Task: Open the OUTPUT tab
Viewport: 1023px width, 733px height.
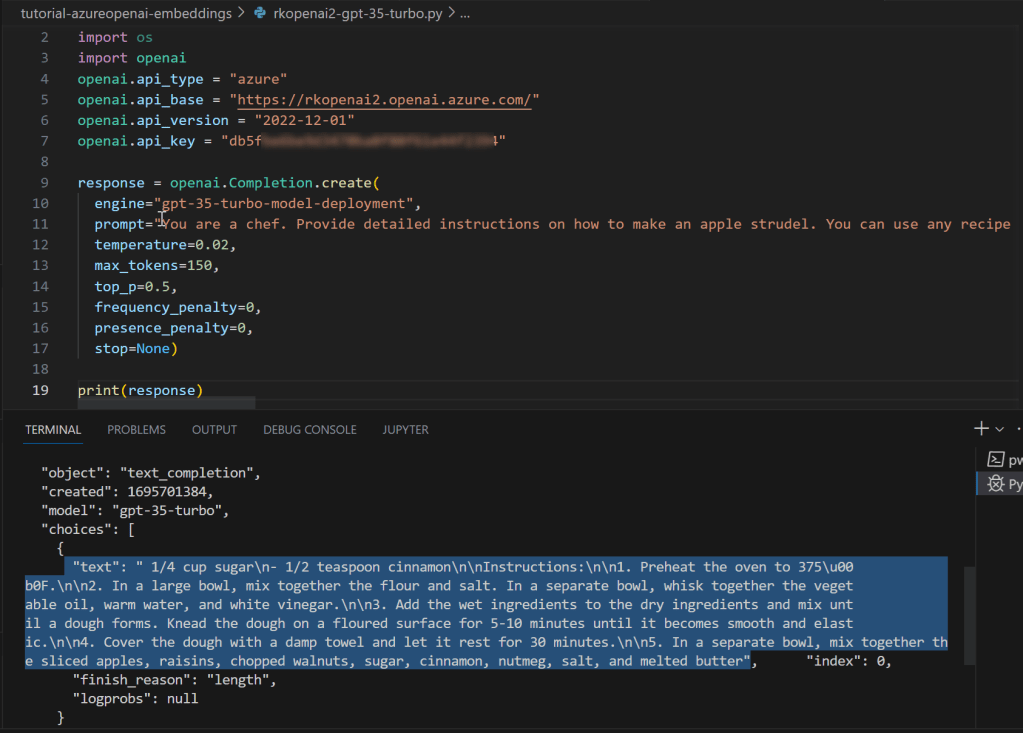Action: click(214, 430)
